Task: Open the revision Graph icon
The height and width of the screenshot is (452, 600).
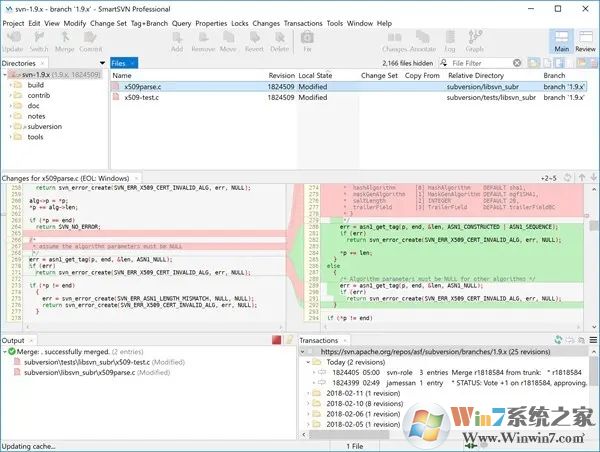Action: (x=474, y=41)
